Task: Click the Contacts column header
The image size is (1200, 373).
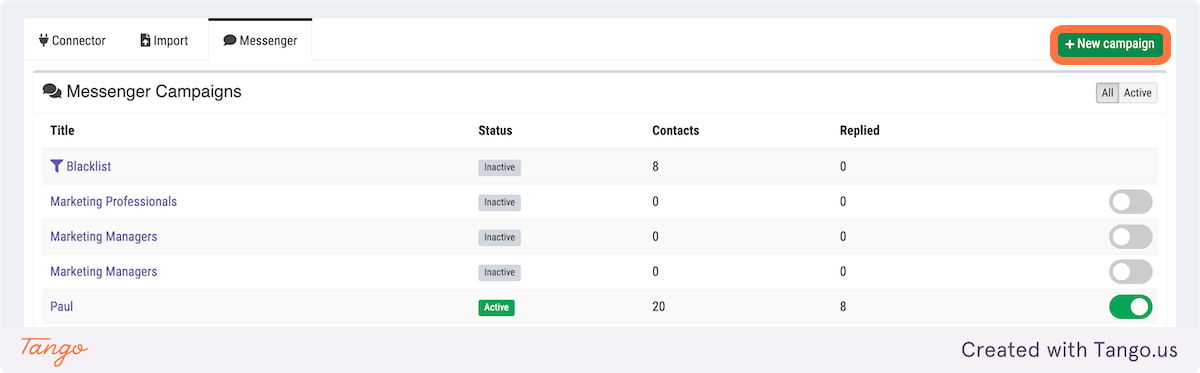Action: click(675, 131)
